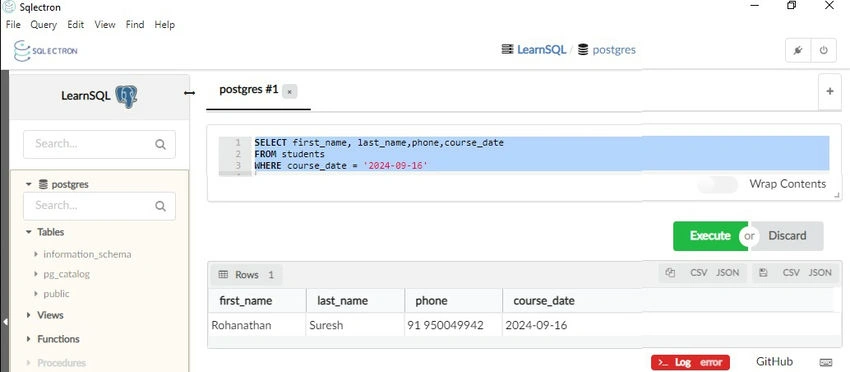Open the GitHub link
850x372 pixels.
pos(774,362)
